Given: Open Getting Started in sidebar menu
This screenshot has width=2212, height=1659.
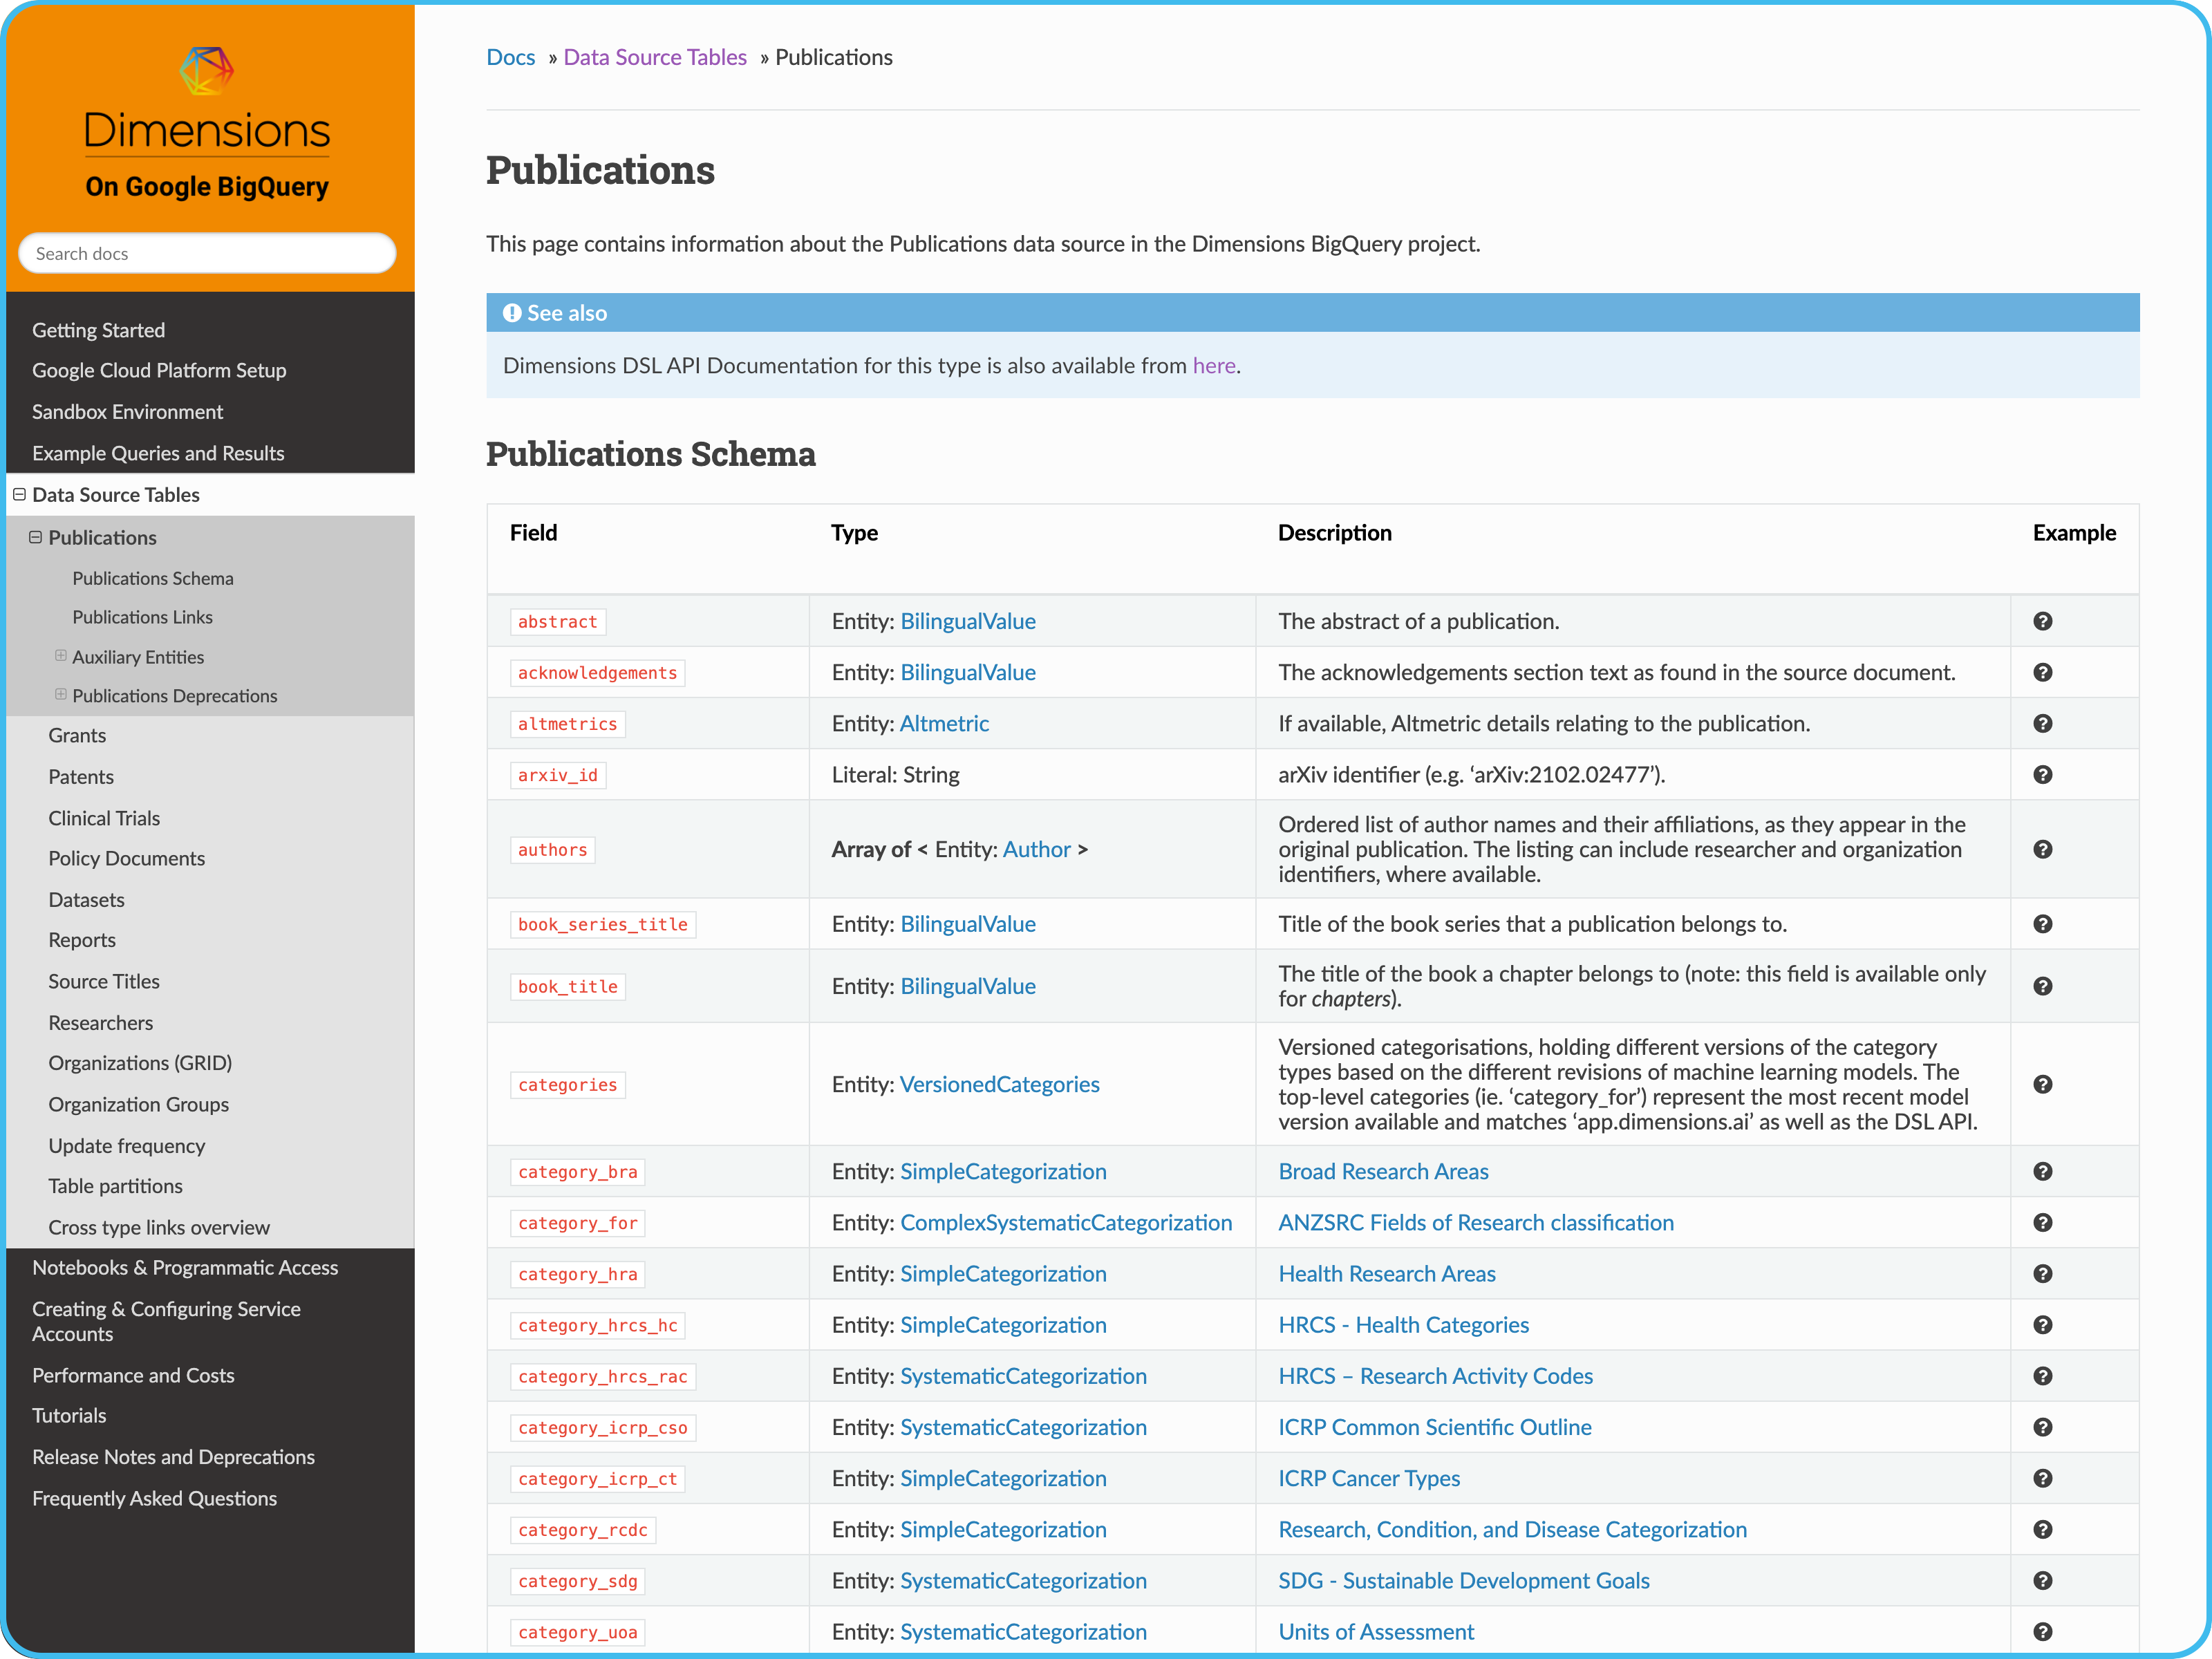Looking at the screenshot, I should pos(98,330).
